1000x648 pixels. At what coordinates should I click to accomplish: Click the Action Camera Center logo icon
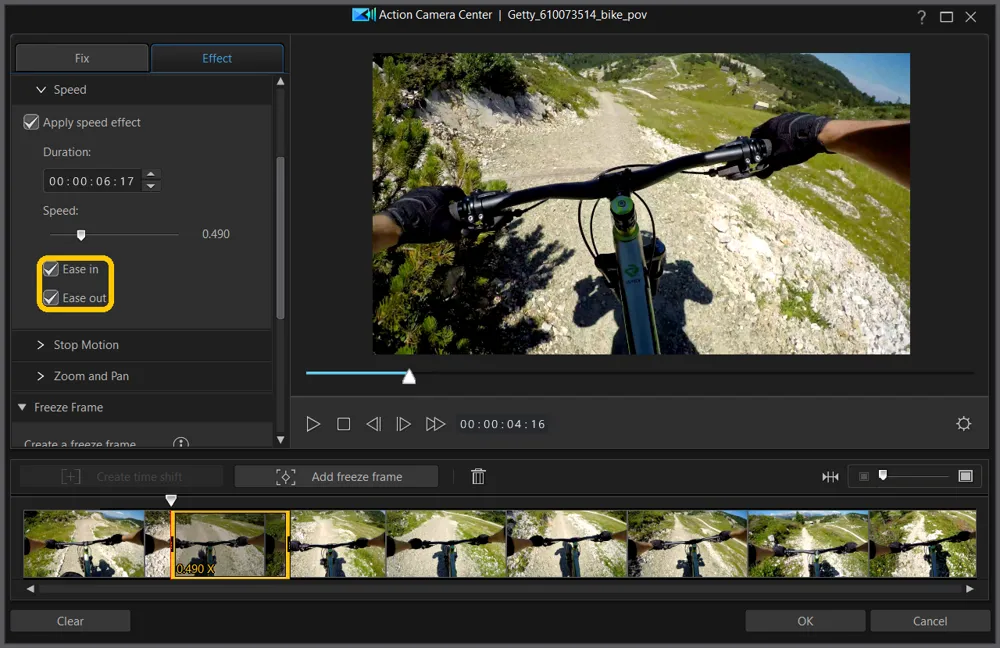(x=364, y=15)
